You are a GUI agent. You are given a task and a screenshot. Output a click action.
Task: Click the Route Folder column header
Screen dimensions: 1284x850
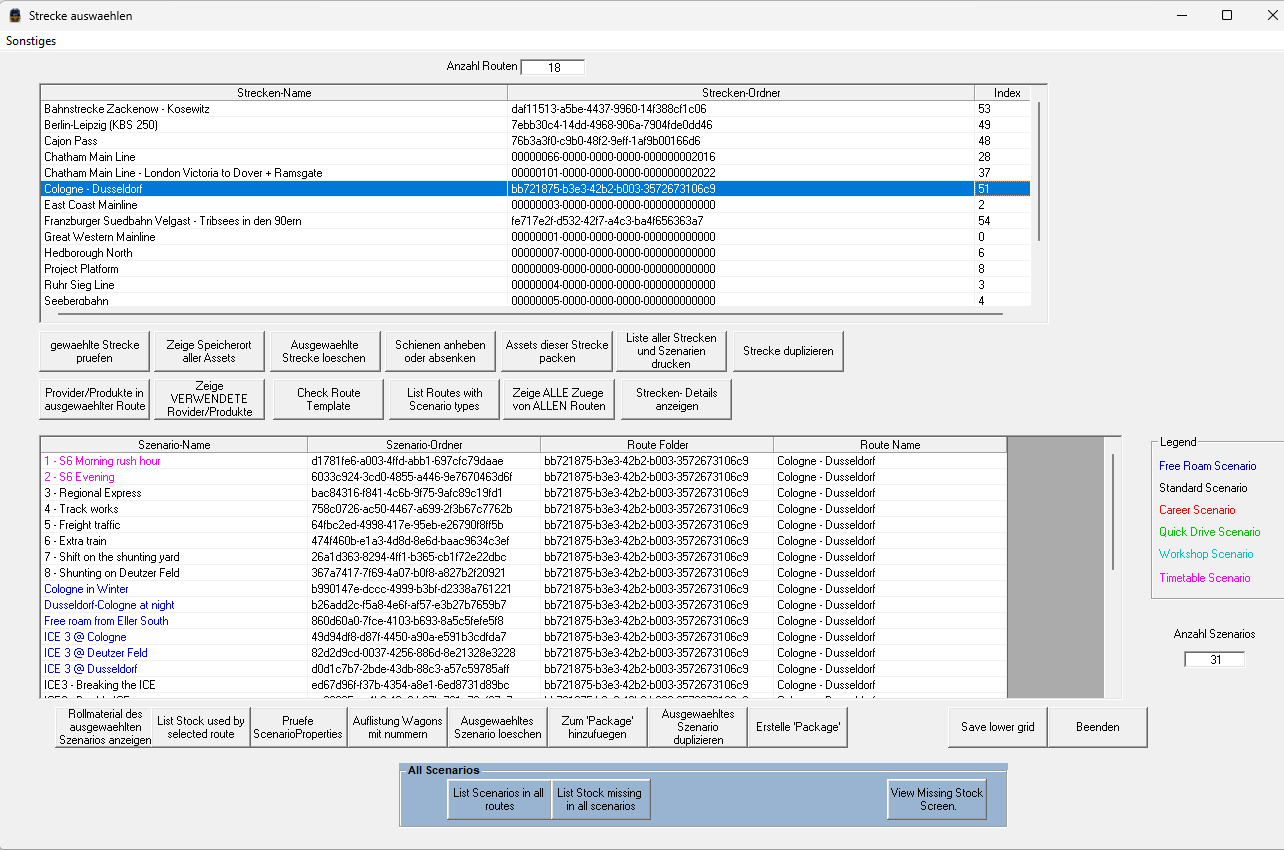point(657,445)
